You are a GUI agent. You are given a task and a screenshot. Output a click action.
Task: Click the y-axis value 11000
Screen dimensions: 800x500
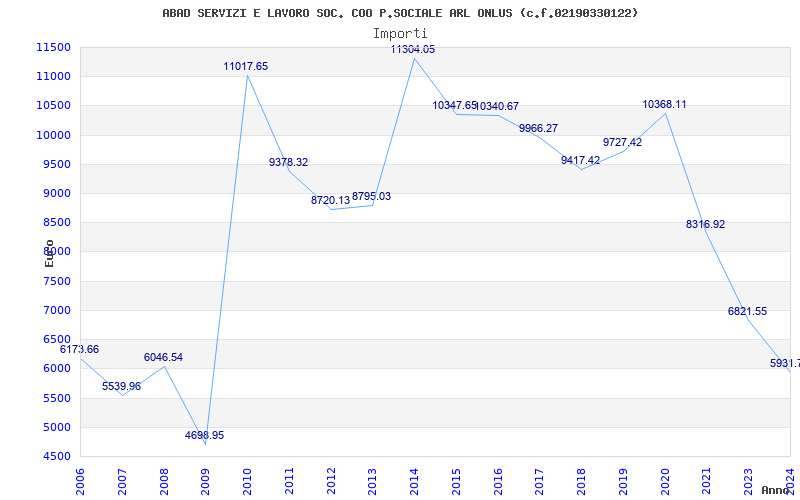tap(53, 77)
